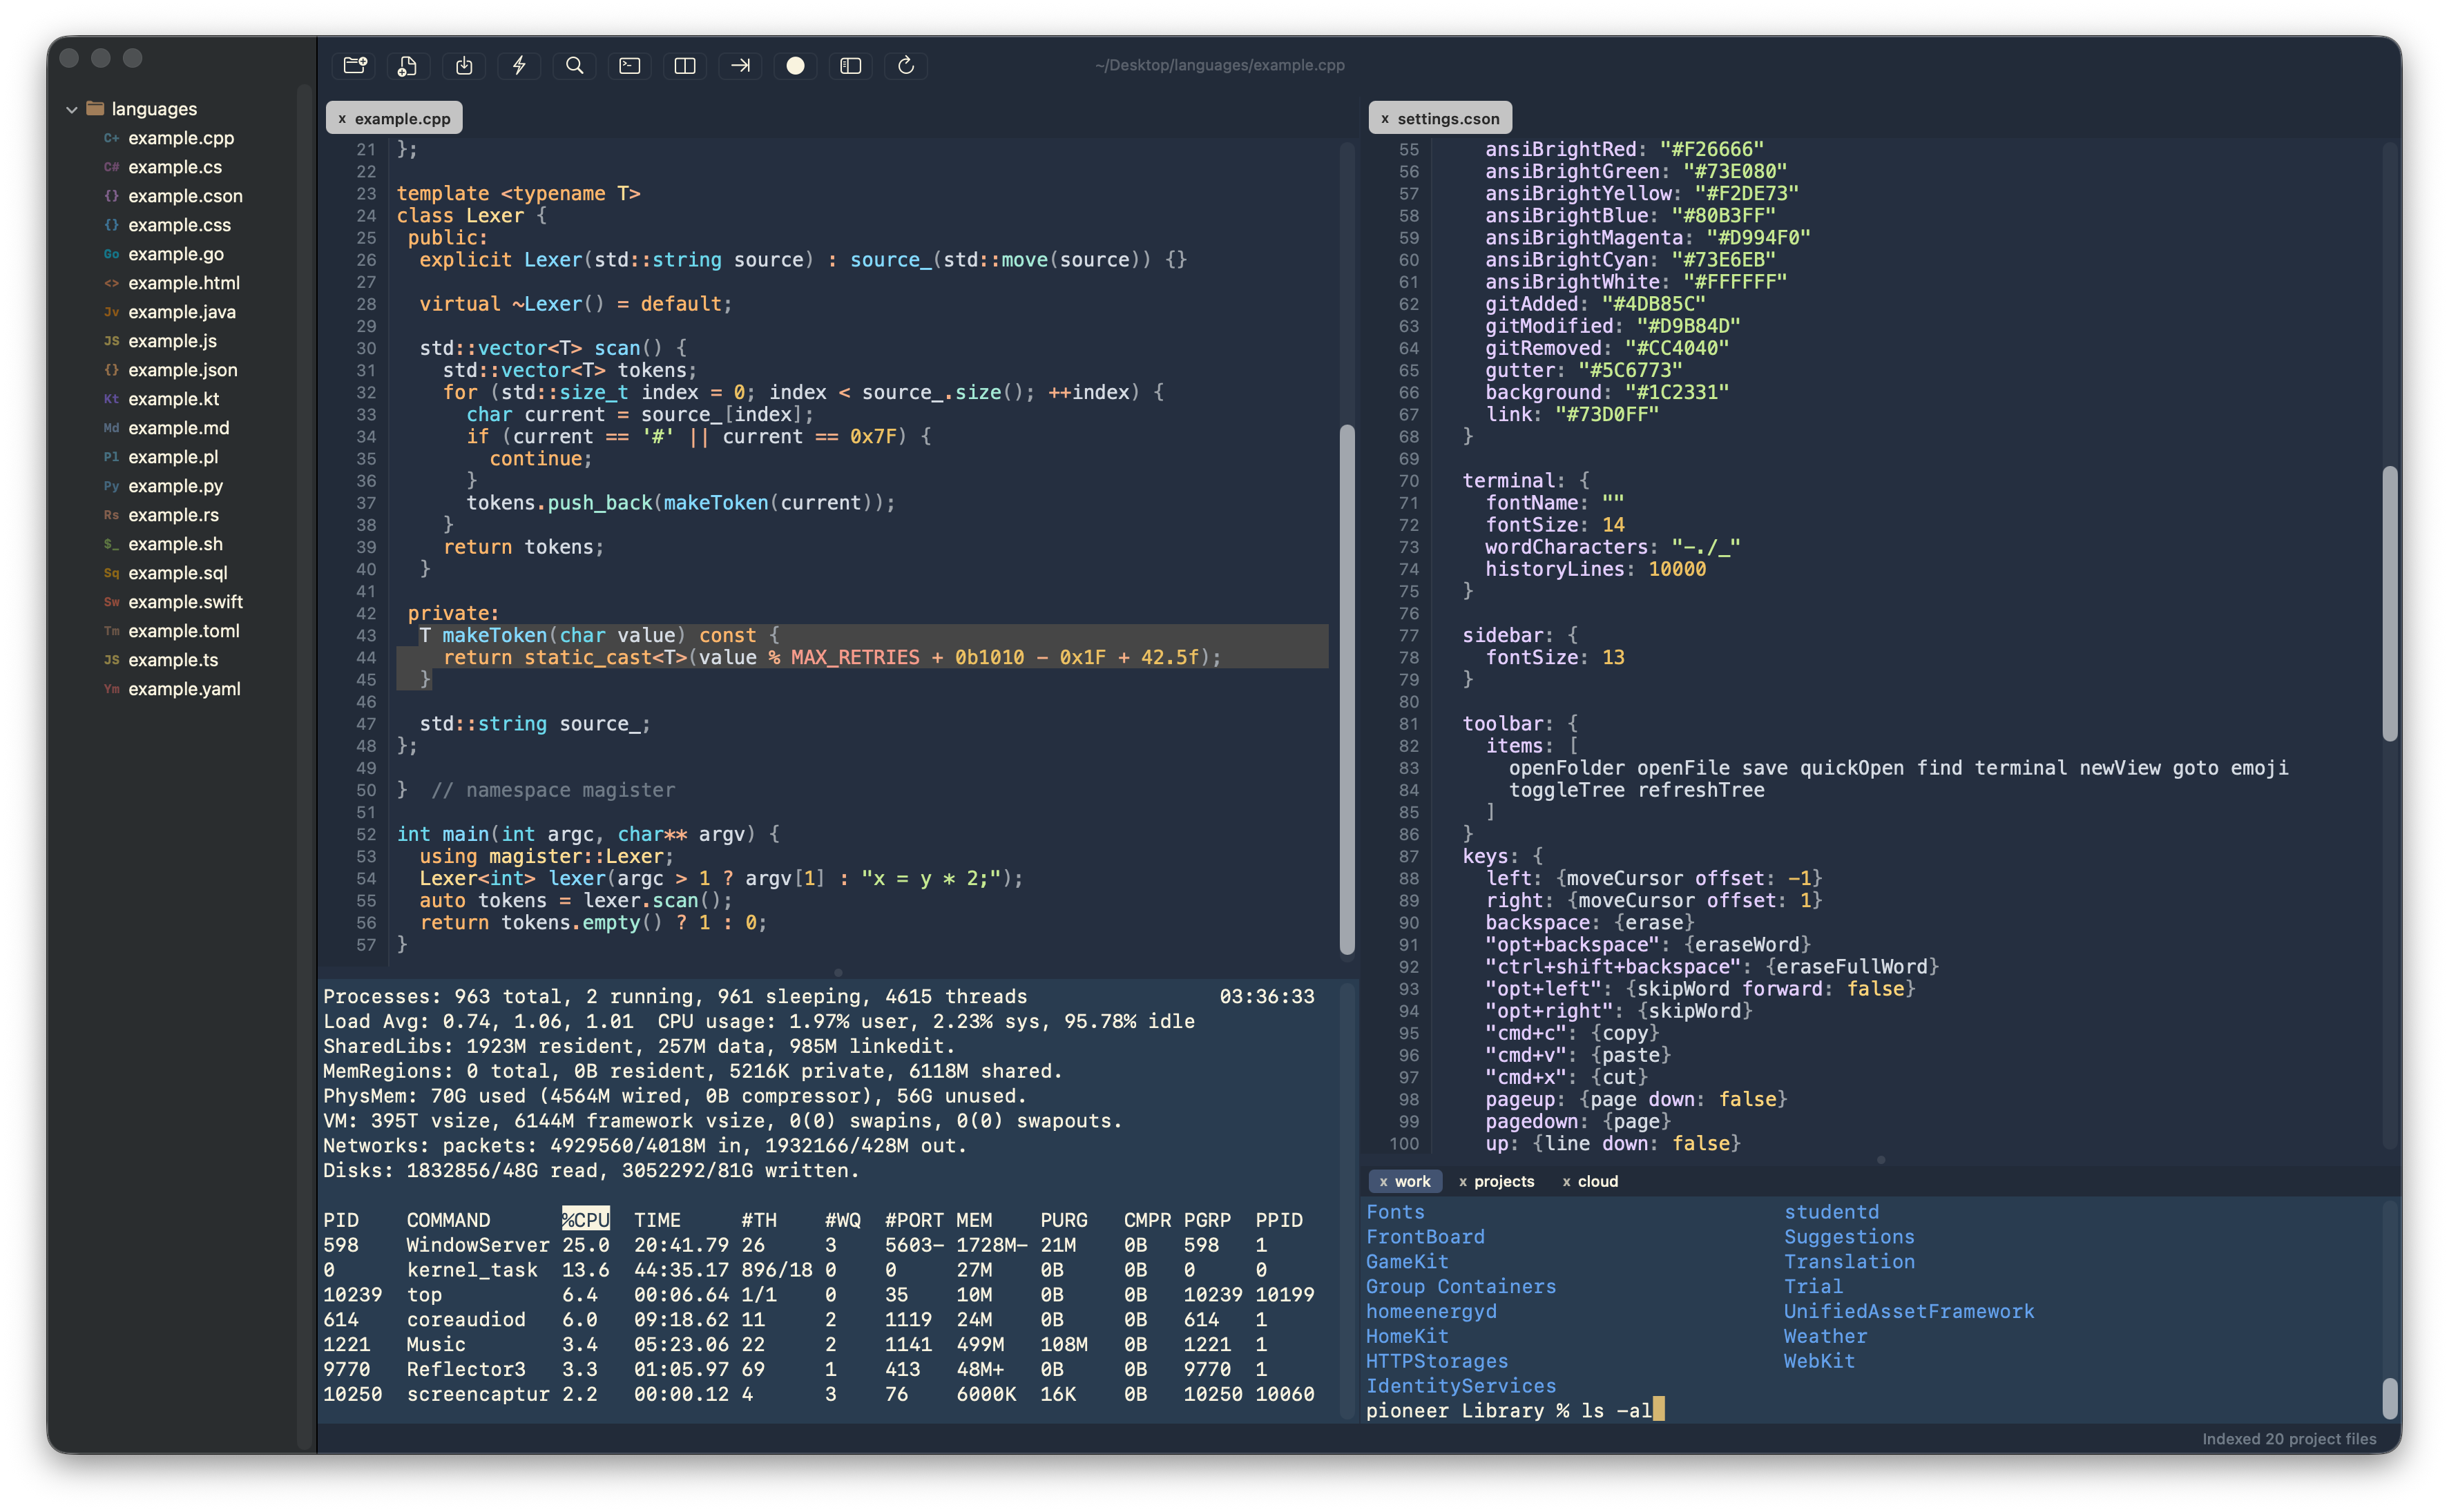Close the example.cpp tab with its x
The width and height of the screenshot is (2449, 1512).
click(342, 119)
